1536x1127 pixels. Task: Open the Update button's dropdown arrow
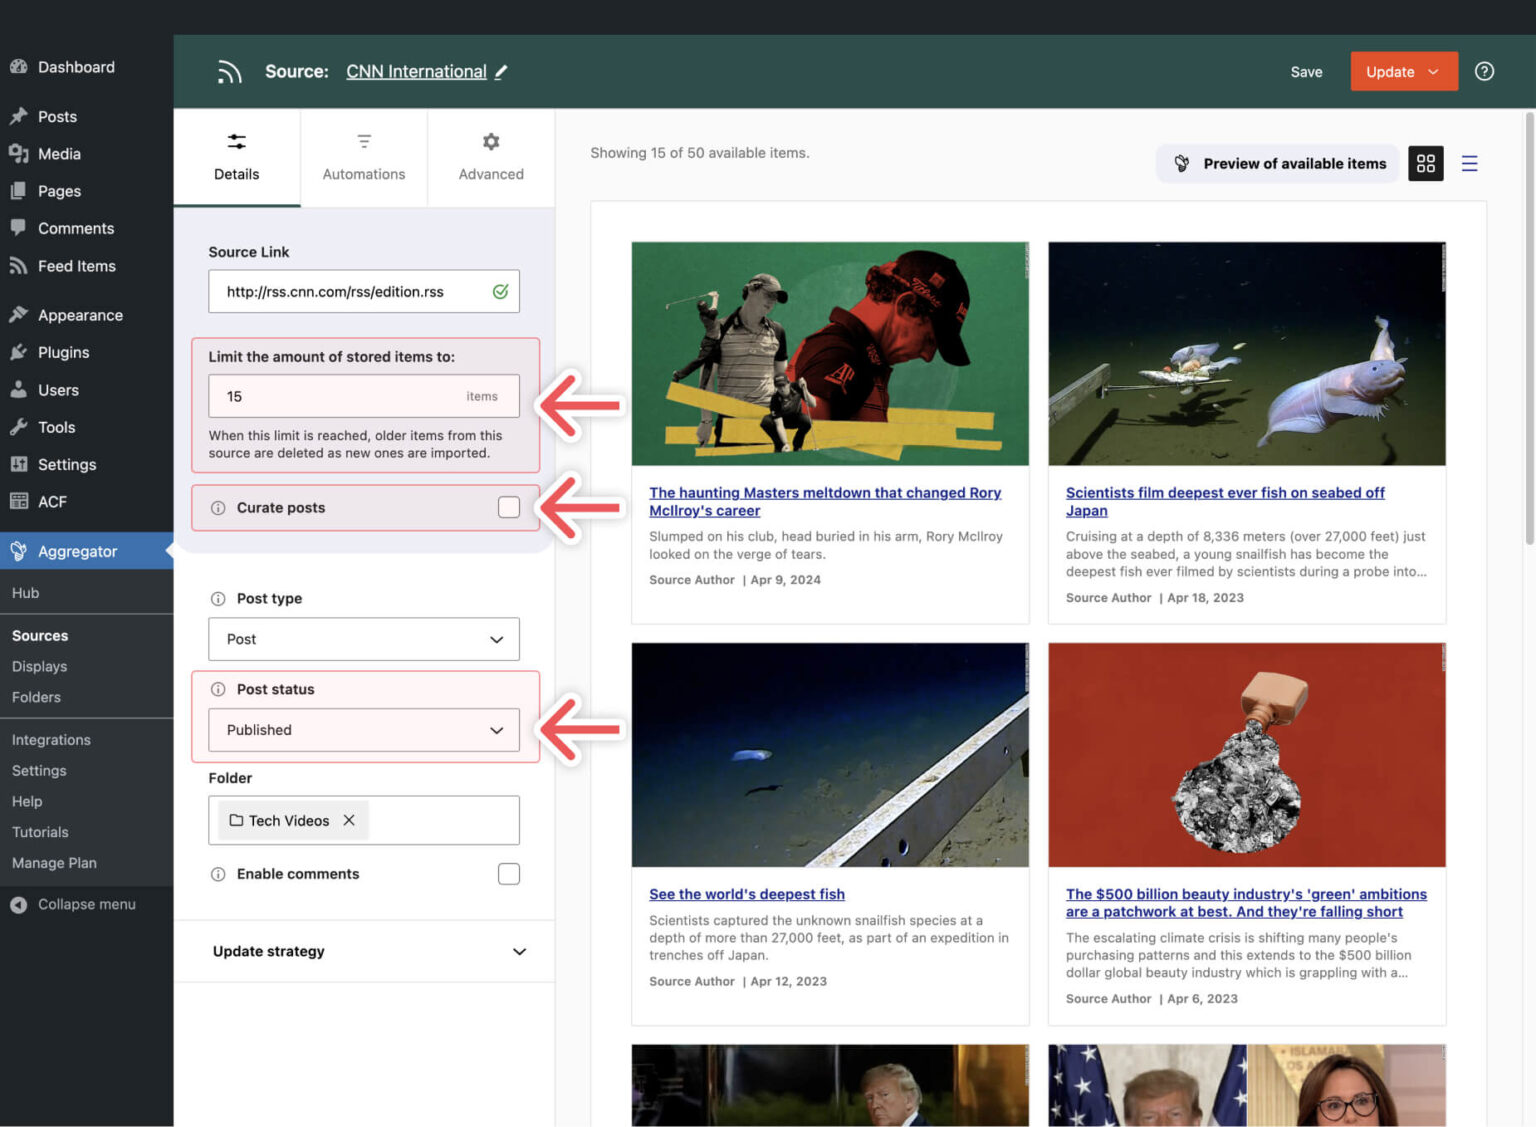point(1433,72)
